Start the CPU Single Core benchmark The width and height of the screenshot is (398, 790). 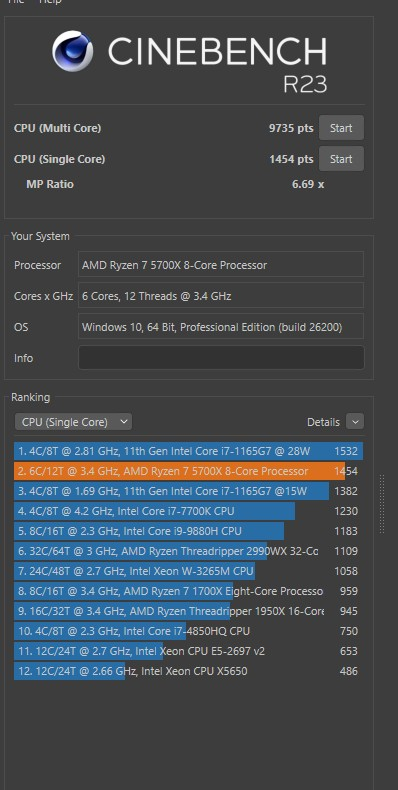(341, 159)
